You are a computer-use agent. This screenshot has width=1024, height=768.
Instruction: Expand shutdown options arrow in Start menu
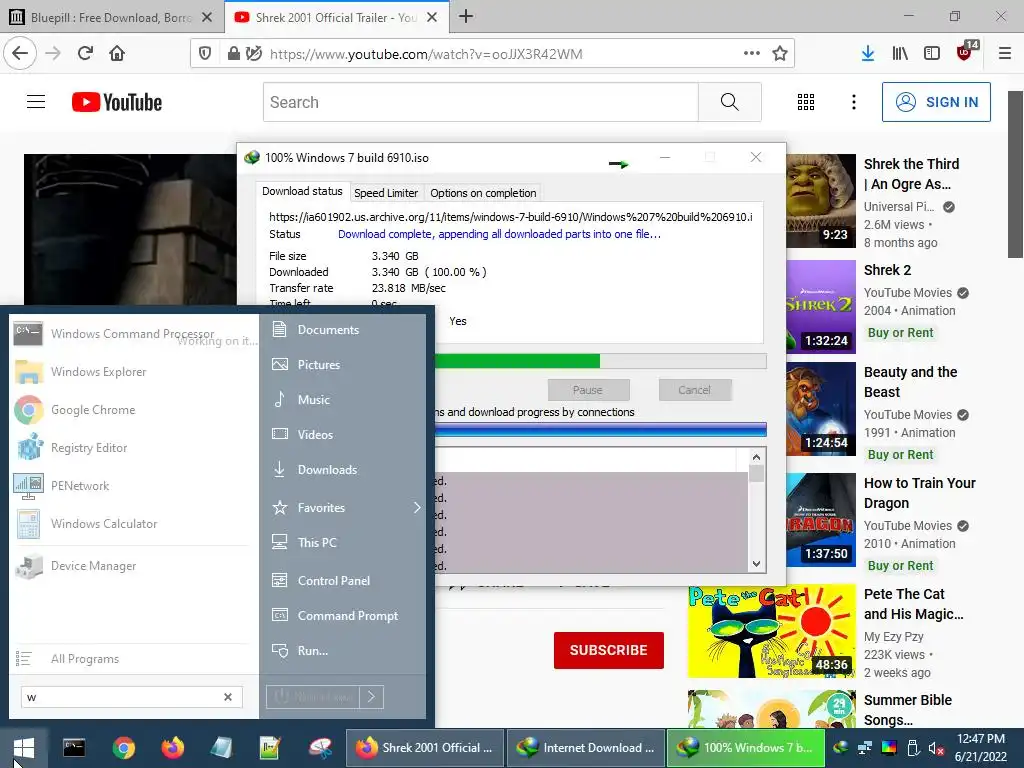click(x=371, y=697)
